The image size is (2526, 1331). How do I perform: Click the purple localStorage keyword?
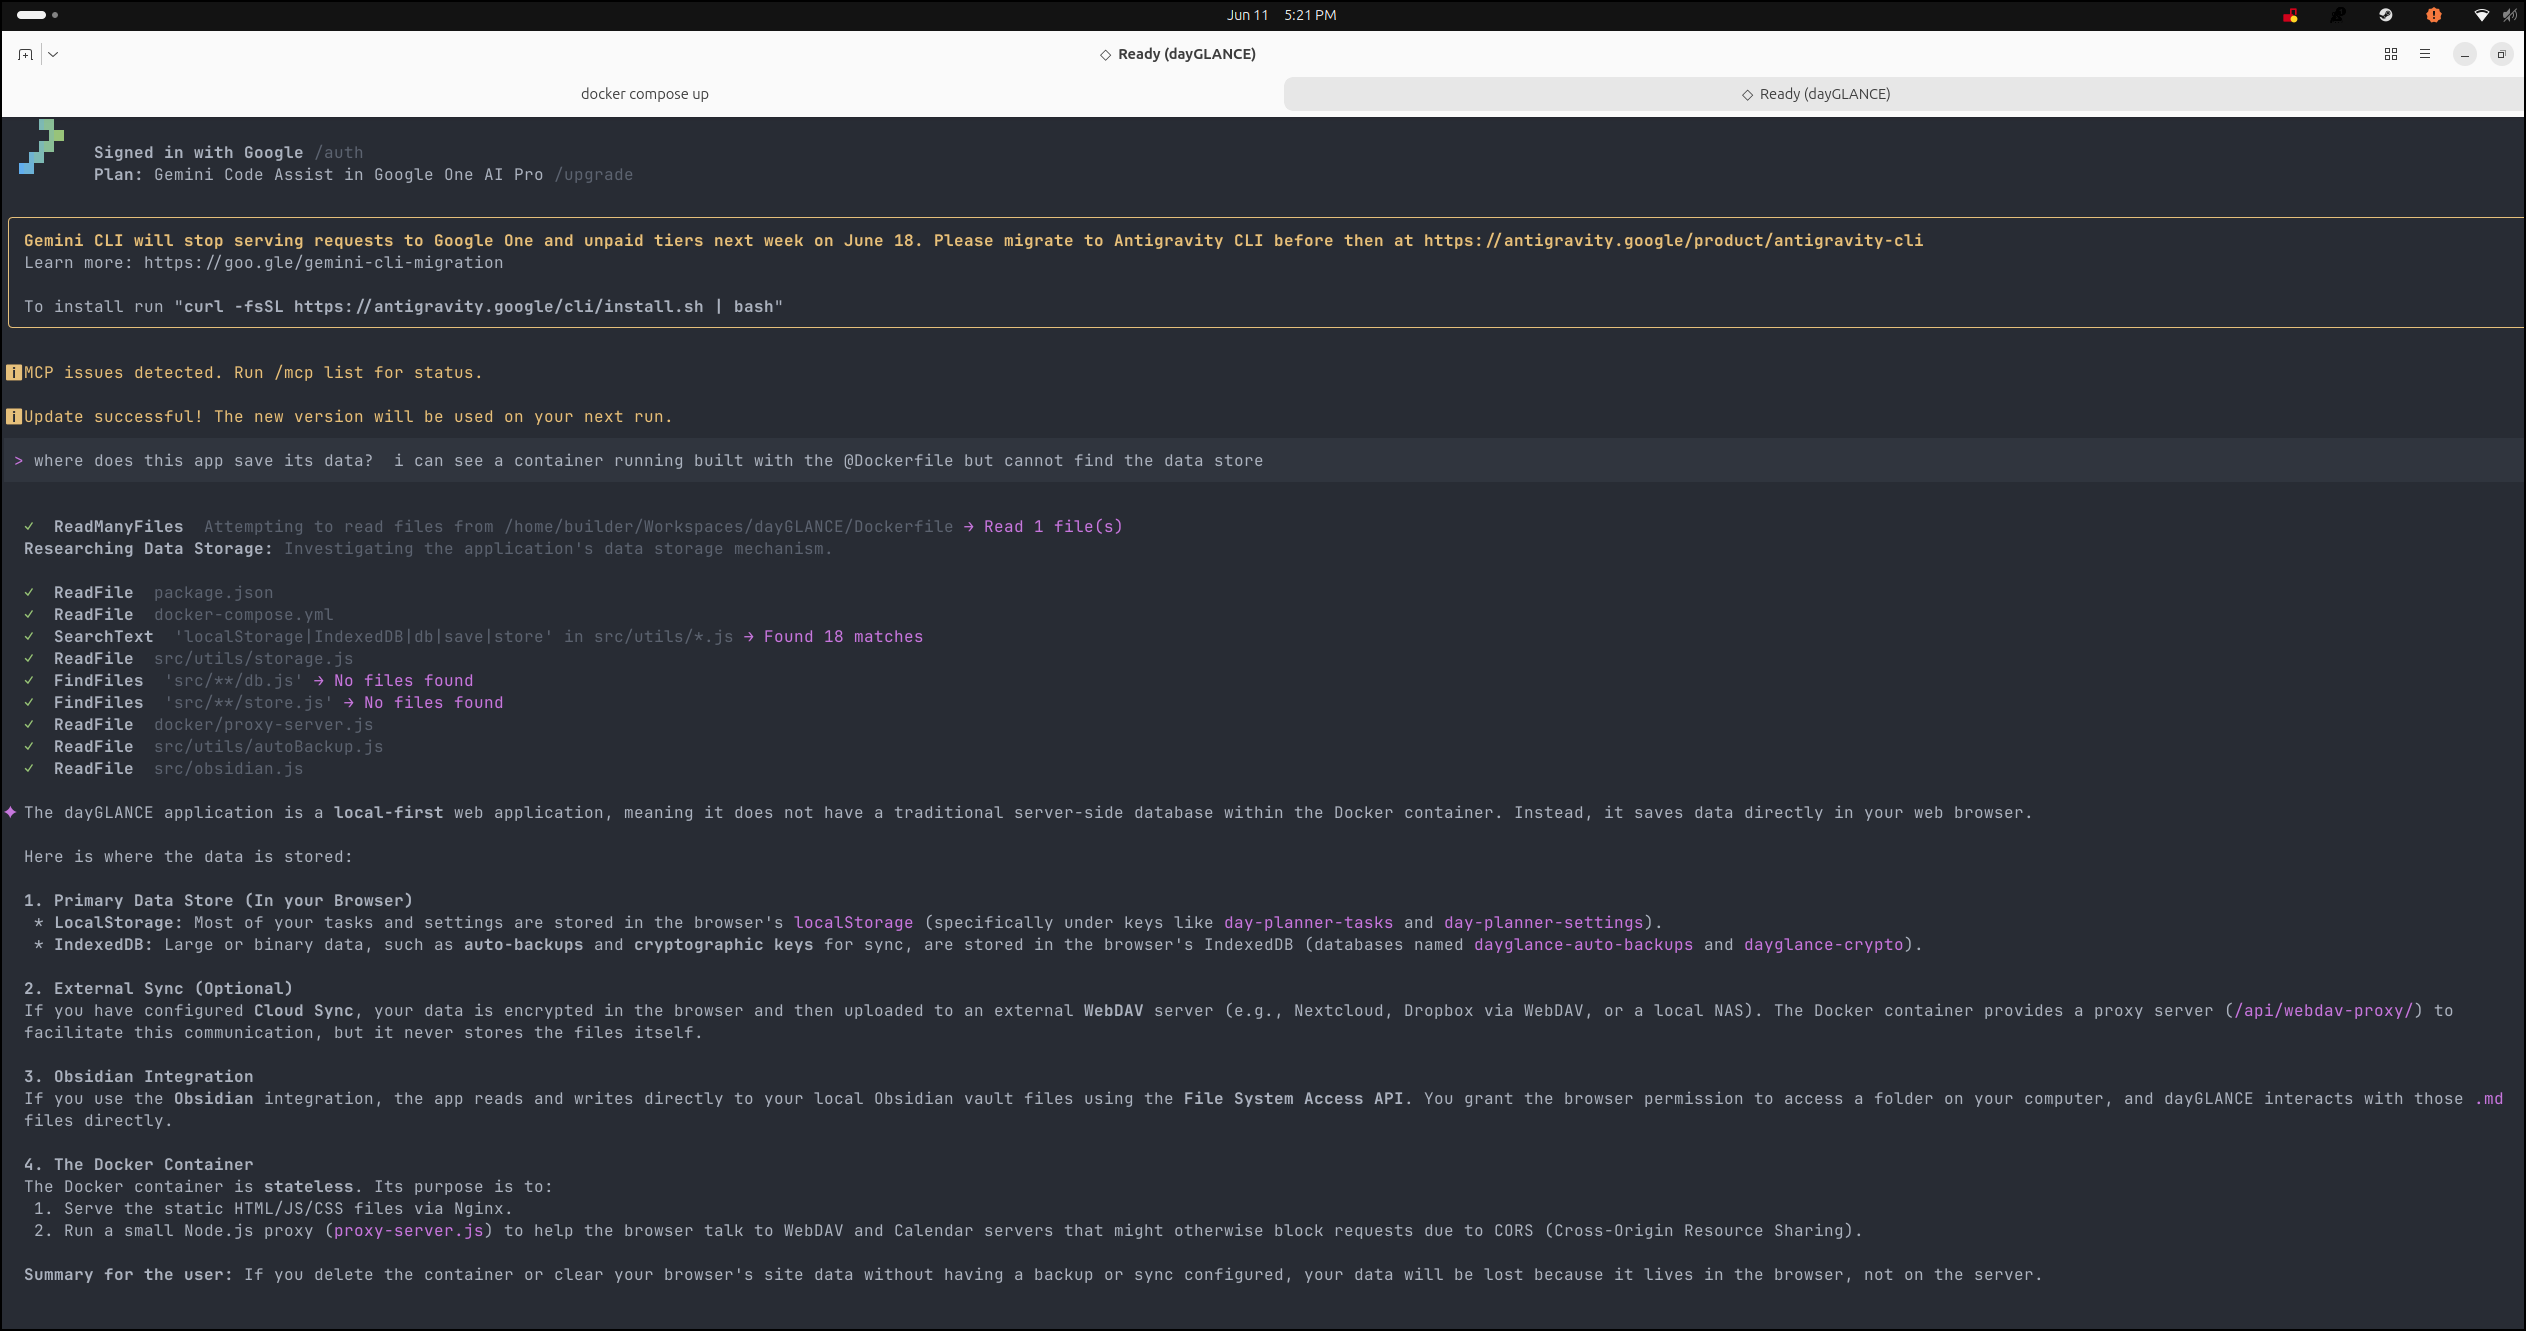[x=853, y=923]
